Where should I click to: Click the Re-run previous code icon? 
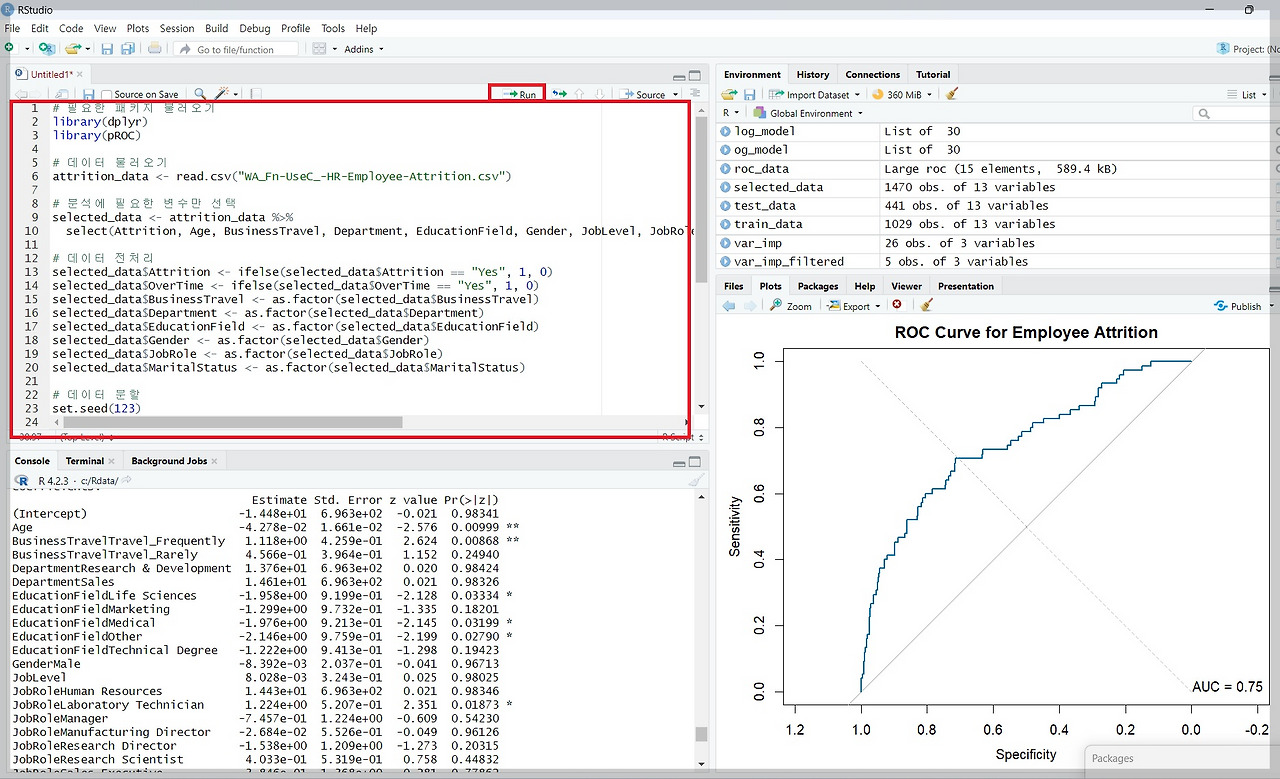point(559,94)
